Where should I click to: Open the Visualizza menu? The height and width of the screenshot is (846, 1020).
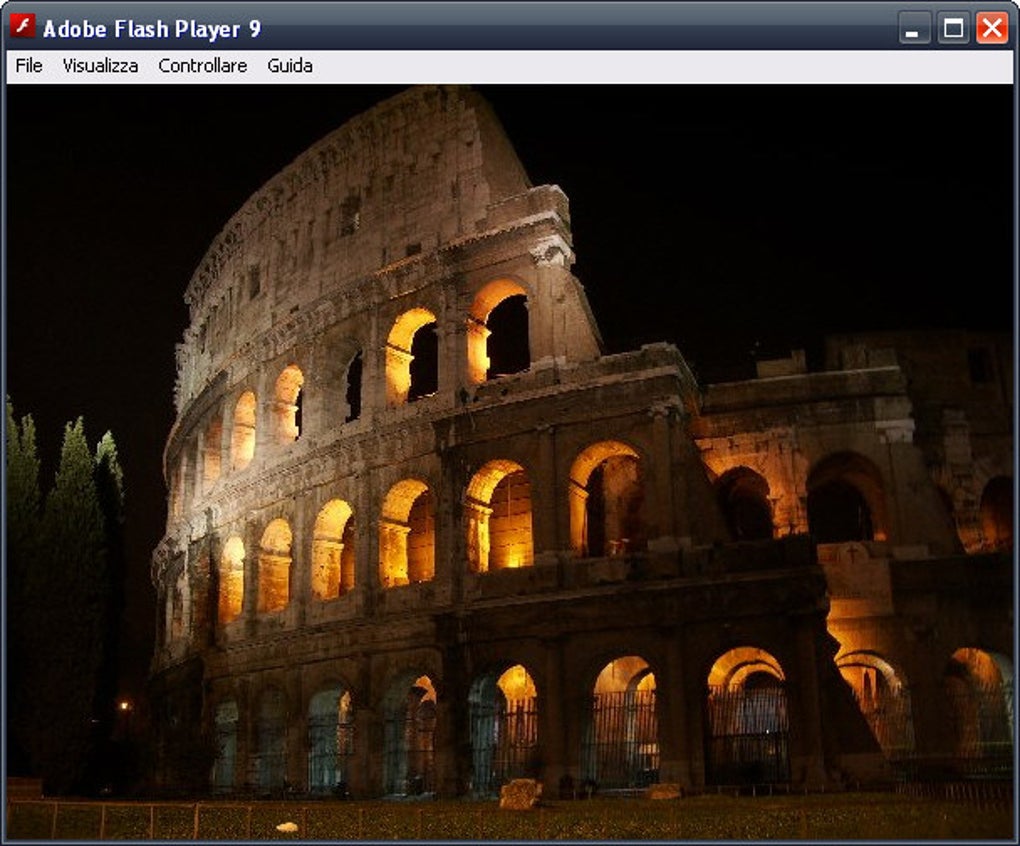click(x=100, y=66)
